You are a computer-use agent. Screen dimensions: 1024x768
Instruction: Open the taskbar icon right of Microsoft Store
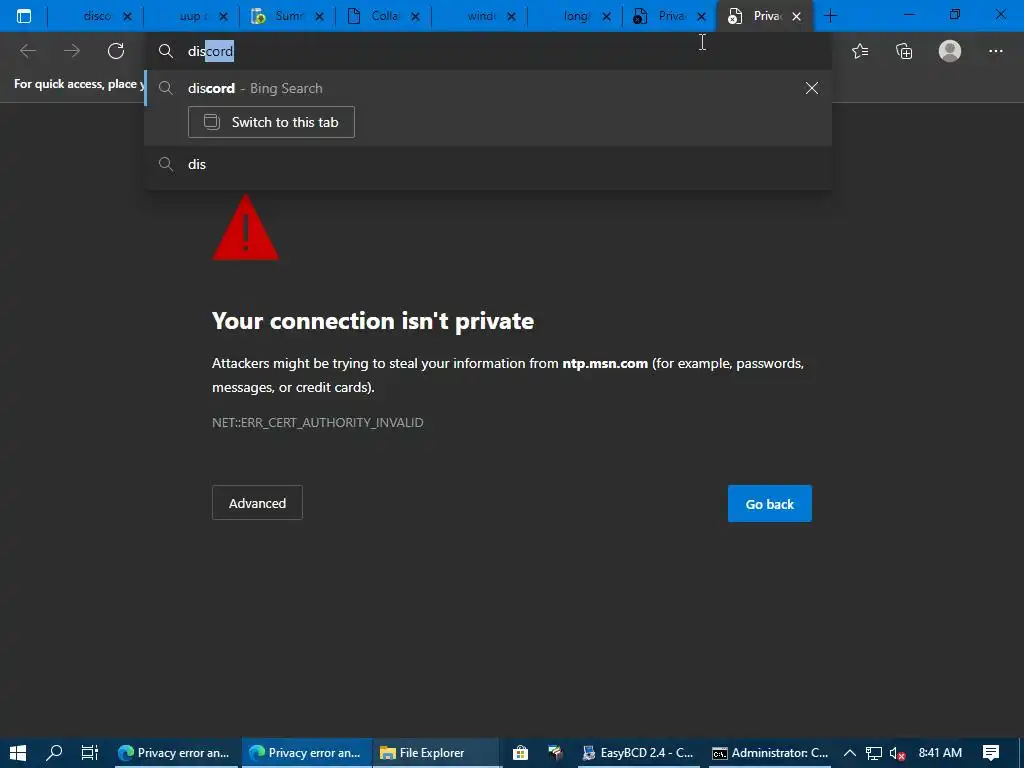pyautogui.click(x=555, y=753)
